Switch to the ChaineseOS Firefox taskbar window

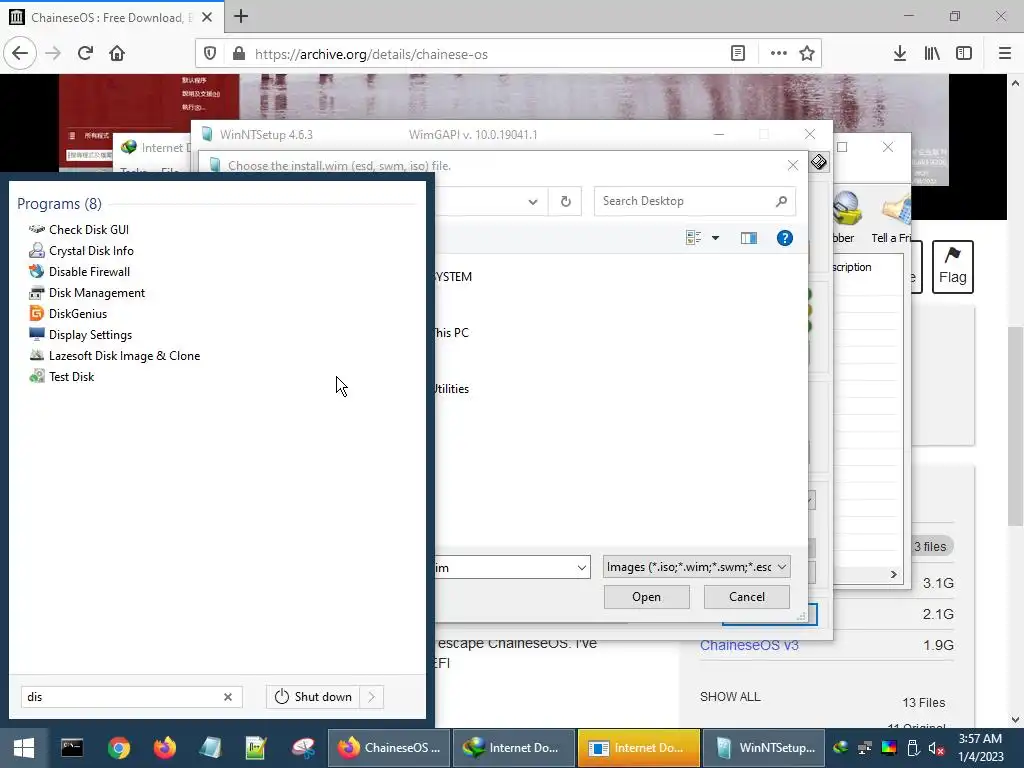point(389,748)
